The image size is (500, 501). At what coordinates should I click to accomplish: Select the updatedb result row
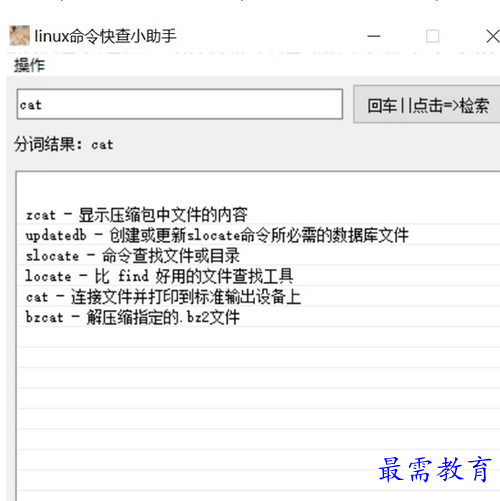coord(259,235)
